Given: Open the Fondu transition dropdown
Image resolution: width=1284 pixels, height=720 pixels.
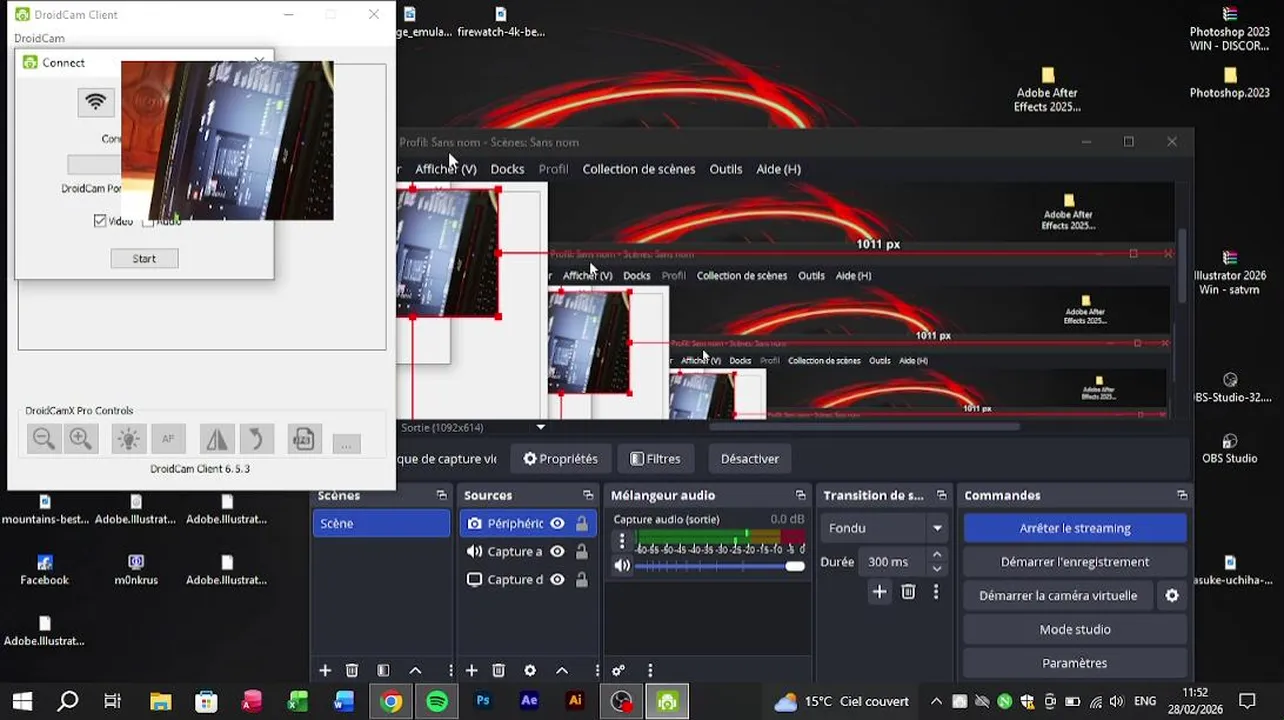Looking at the screenshot, I should point(884,528).
